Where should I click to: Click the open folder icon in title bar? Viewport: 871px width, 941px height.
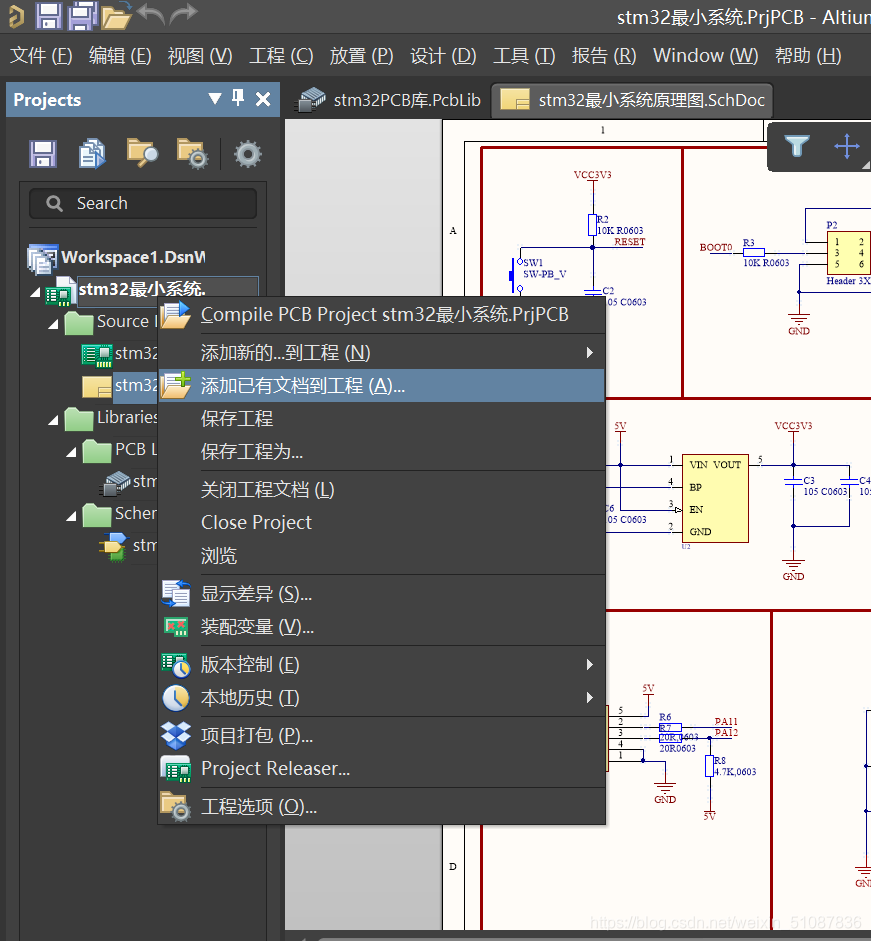[x=116, y=15]
